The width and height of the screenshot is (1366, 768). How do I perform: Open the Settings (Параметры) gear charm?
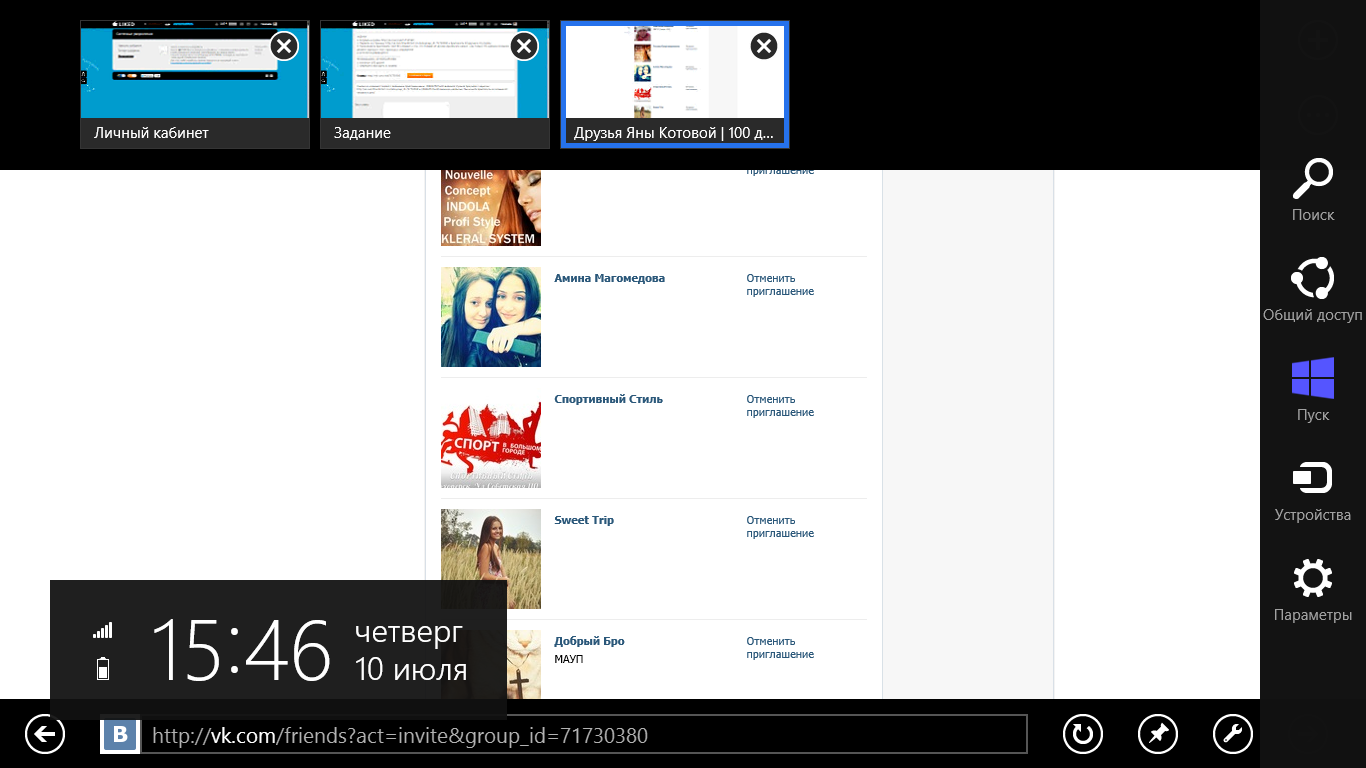[1312, 590]
